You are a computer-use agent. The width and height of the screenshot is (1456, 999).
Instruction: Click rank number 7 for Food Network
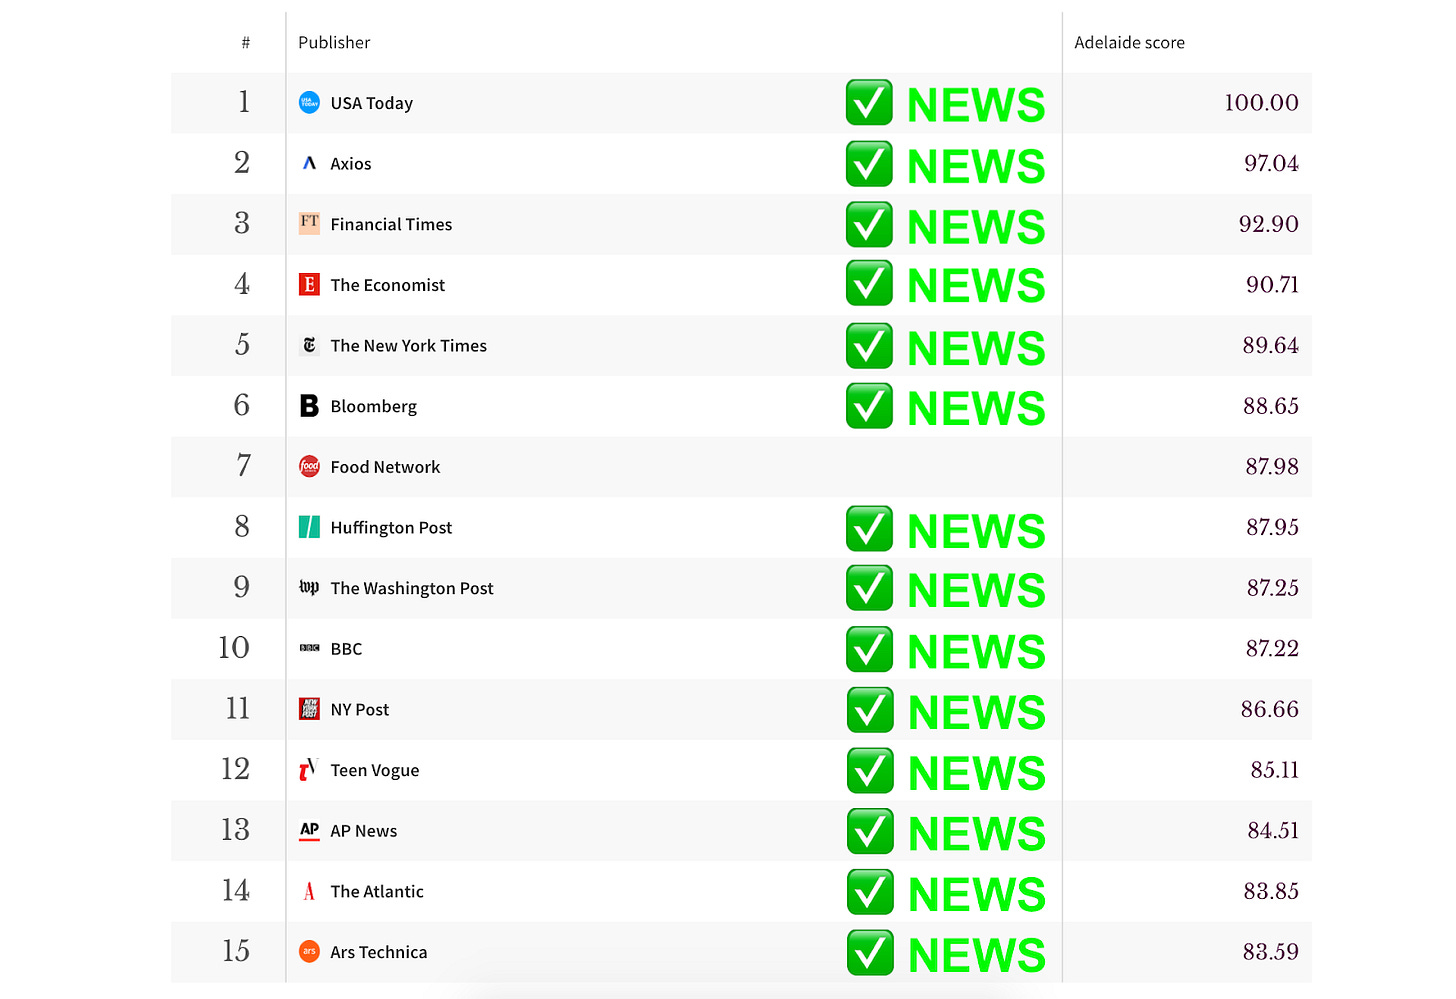(243, 466)
